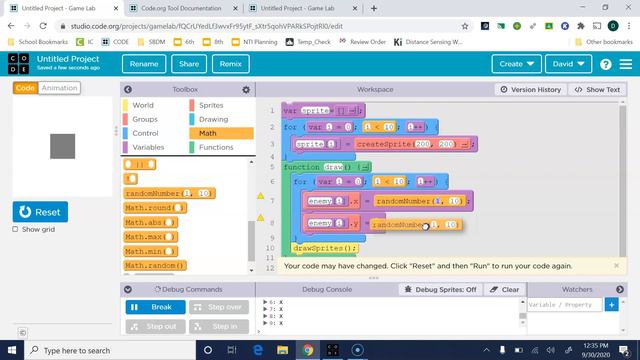The height and width of the screenshot is (360, 640).
Task: Open Task View in taskbar
Action: click(x=232, y=350)
